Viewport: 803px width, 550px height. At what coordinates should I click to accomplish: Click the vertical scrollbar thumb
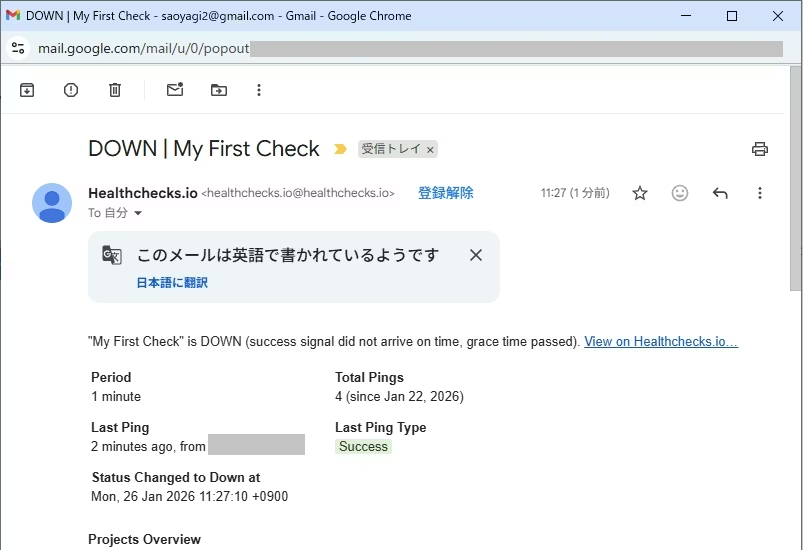click(x=795, y=179)
